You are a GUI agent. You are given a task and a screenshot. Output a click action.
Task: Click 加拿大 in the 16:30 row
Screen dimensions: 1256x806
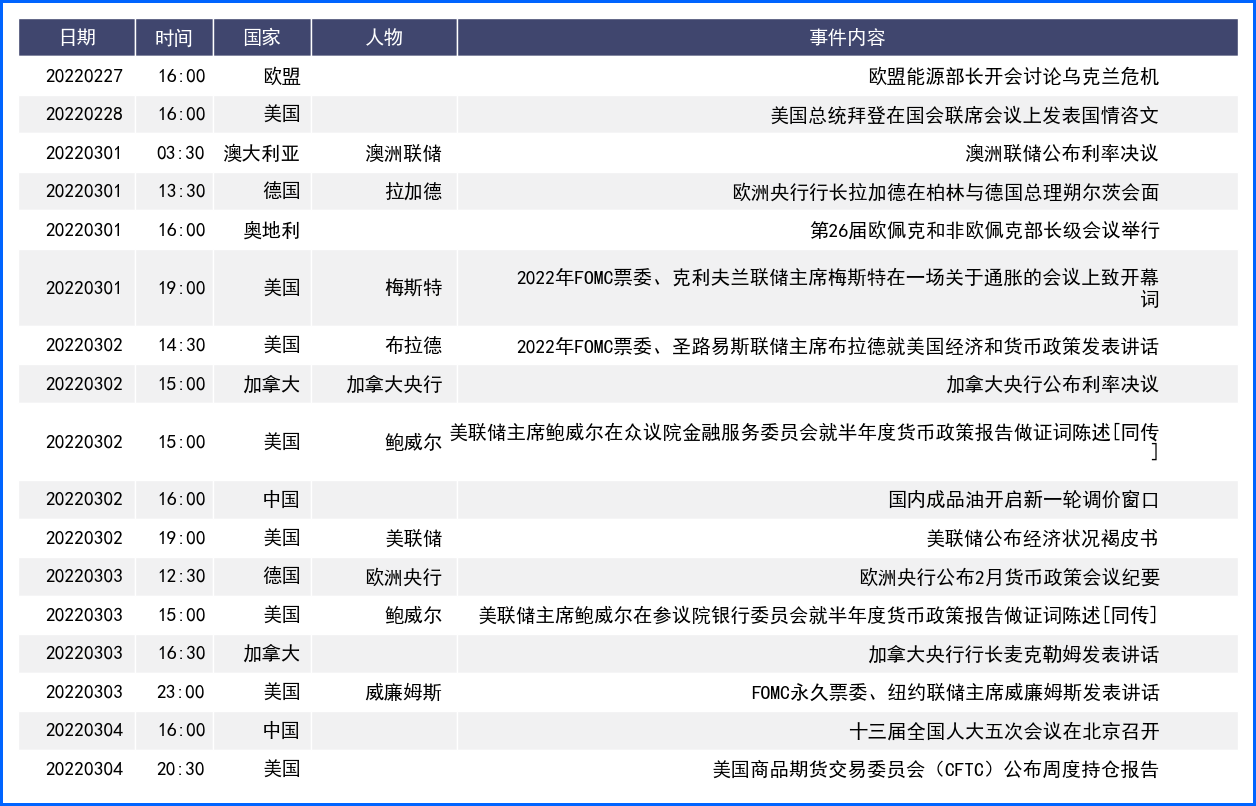[272, 654]
